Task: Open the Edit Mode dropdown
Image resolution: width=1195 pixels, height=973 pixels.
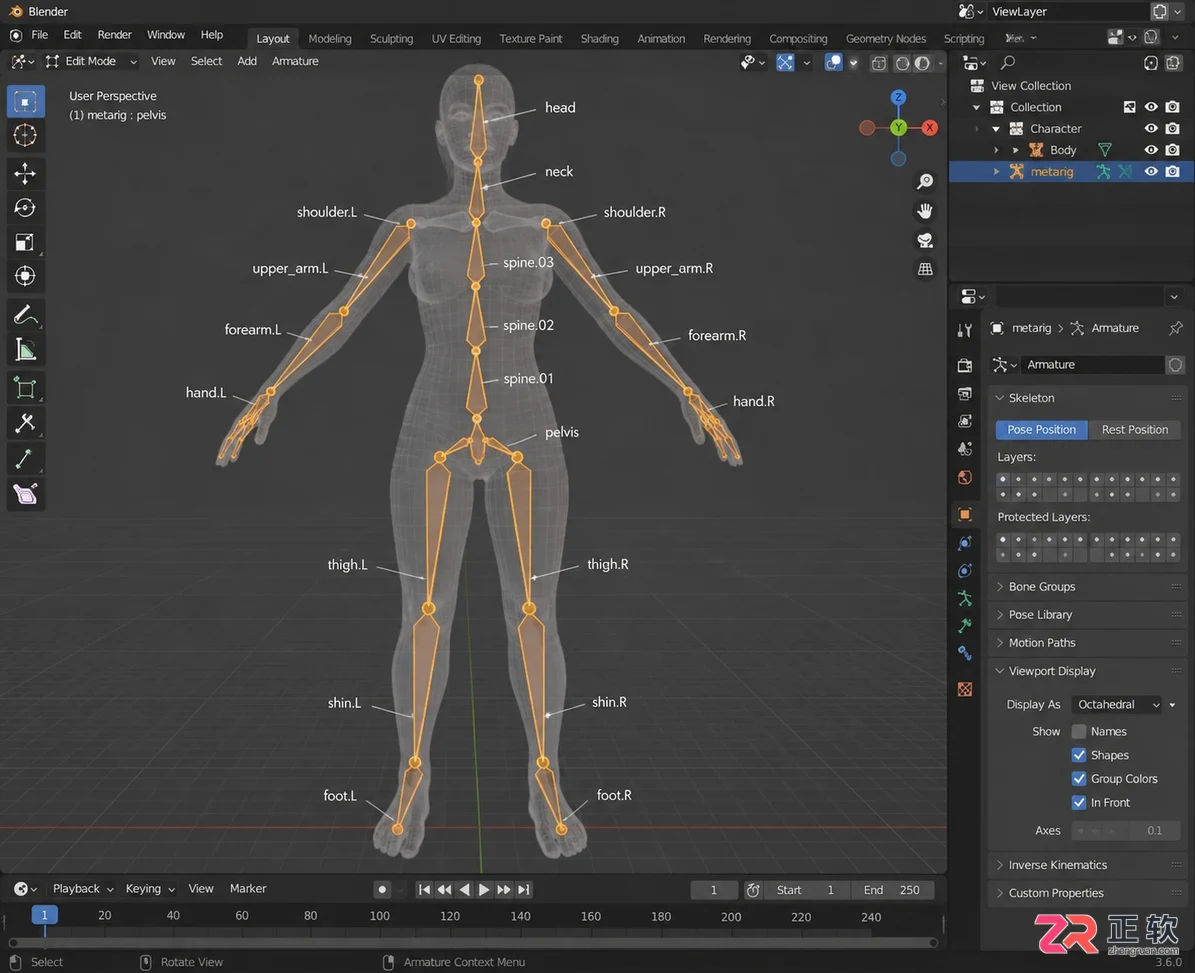Action: click(x=91, y=61)
